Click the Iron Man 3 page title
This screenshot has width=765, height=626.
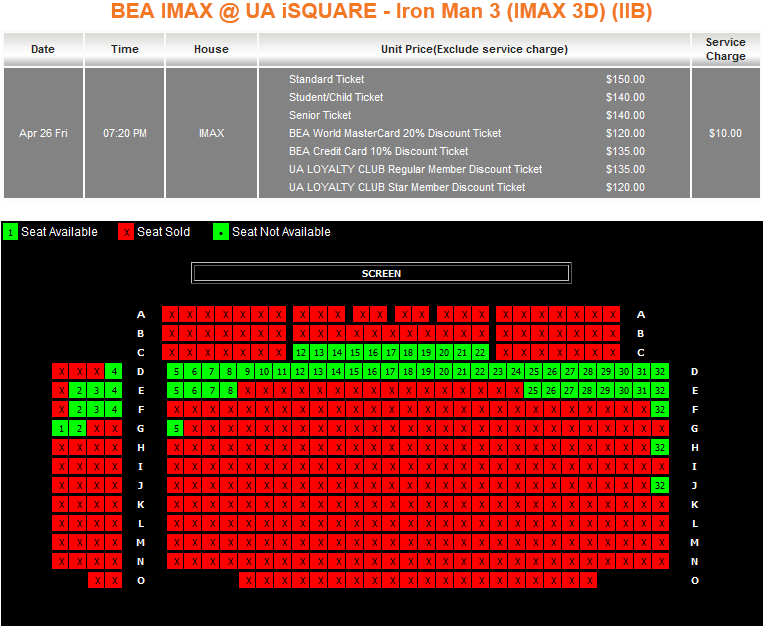(382, 11)
